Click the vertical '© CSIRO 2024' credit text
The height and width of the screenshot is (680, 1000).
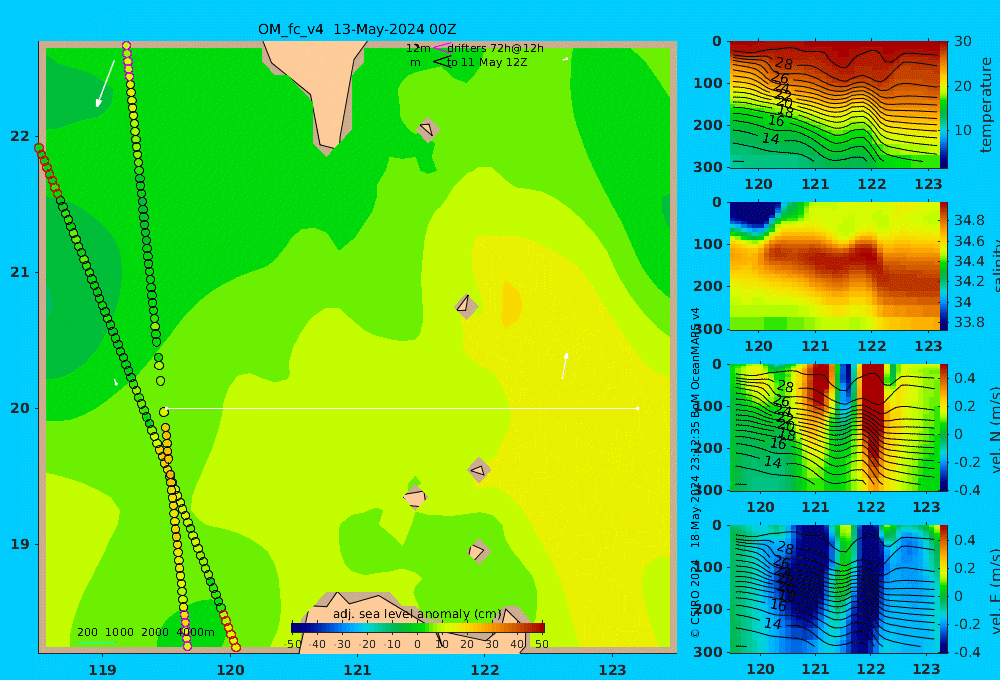pyautogui.click(x=695, y=600)
